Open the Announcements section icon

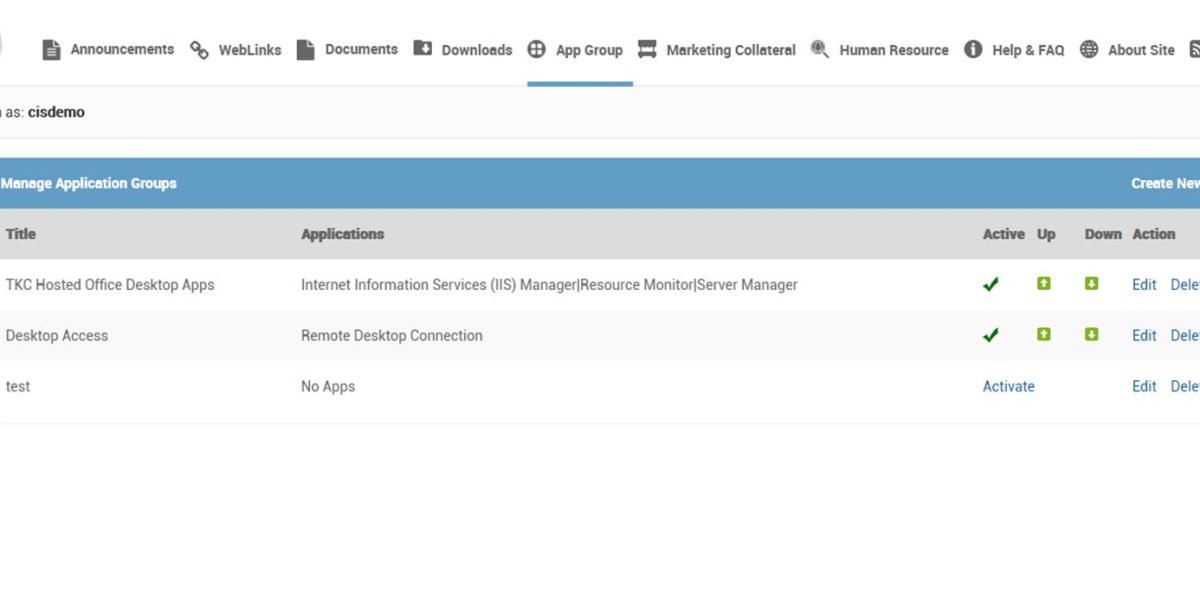51,48
